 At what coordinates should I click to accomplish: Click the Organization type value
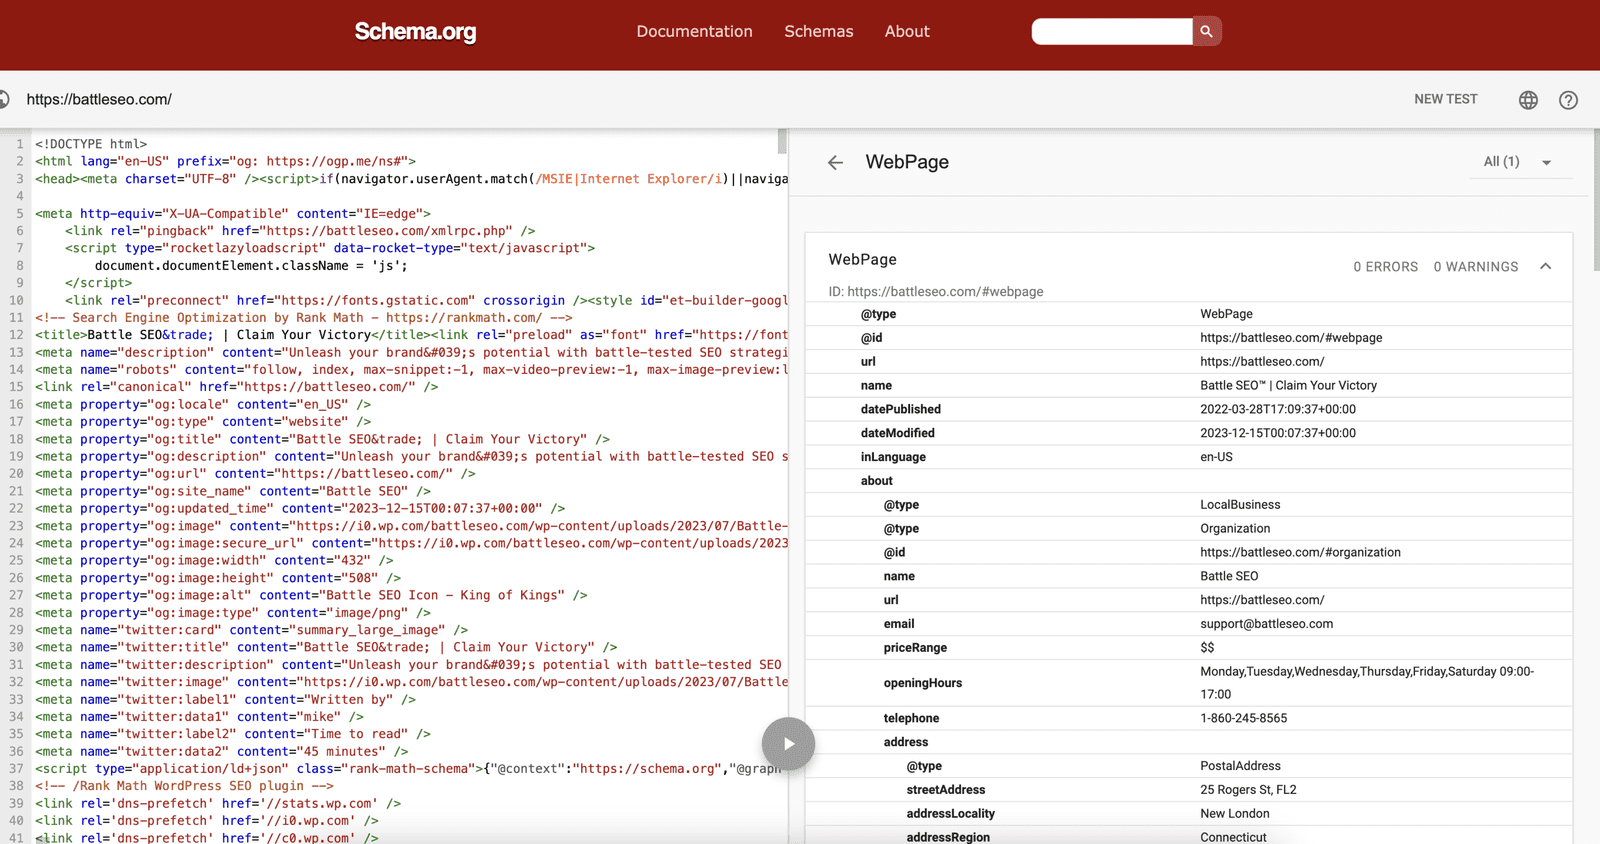[1235, 529]
